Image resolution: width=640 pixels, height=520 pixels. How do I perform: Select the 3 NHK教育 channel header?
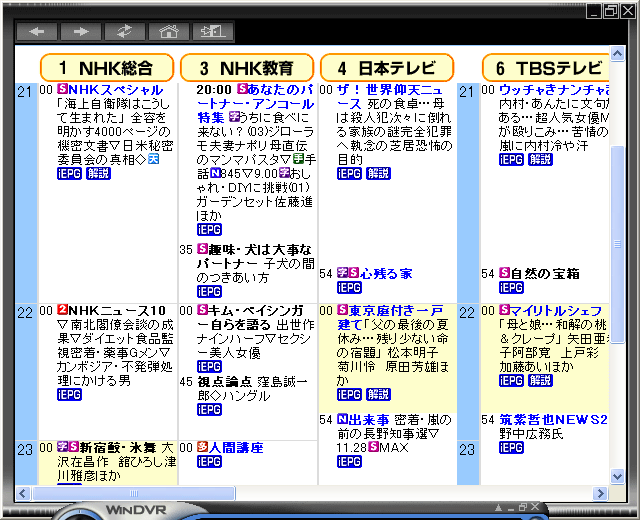tap(247, 68)
